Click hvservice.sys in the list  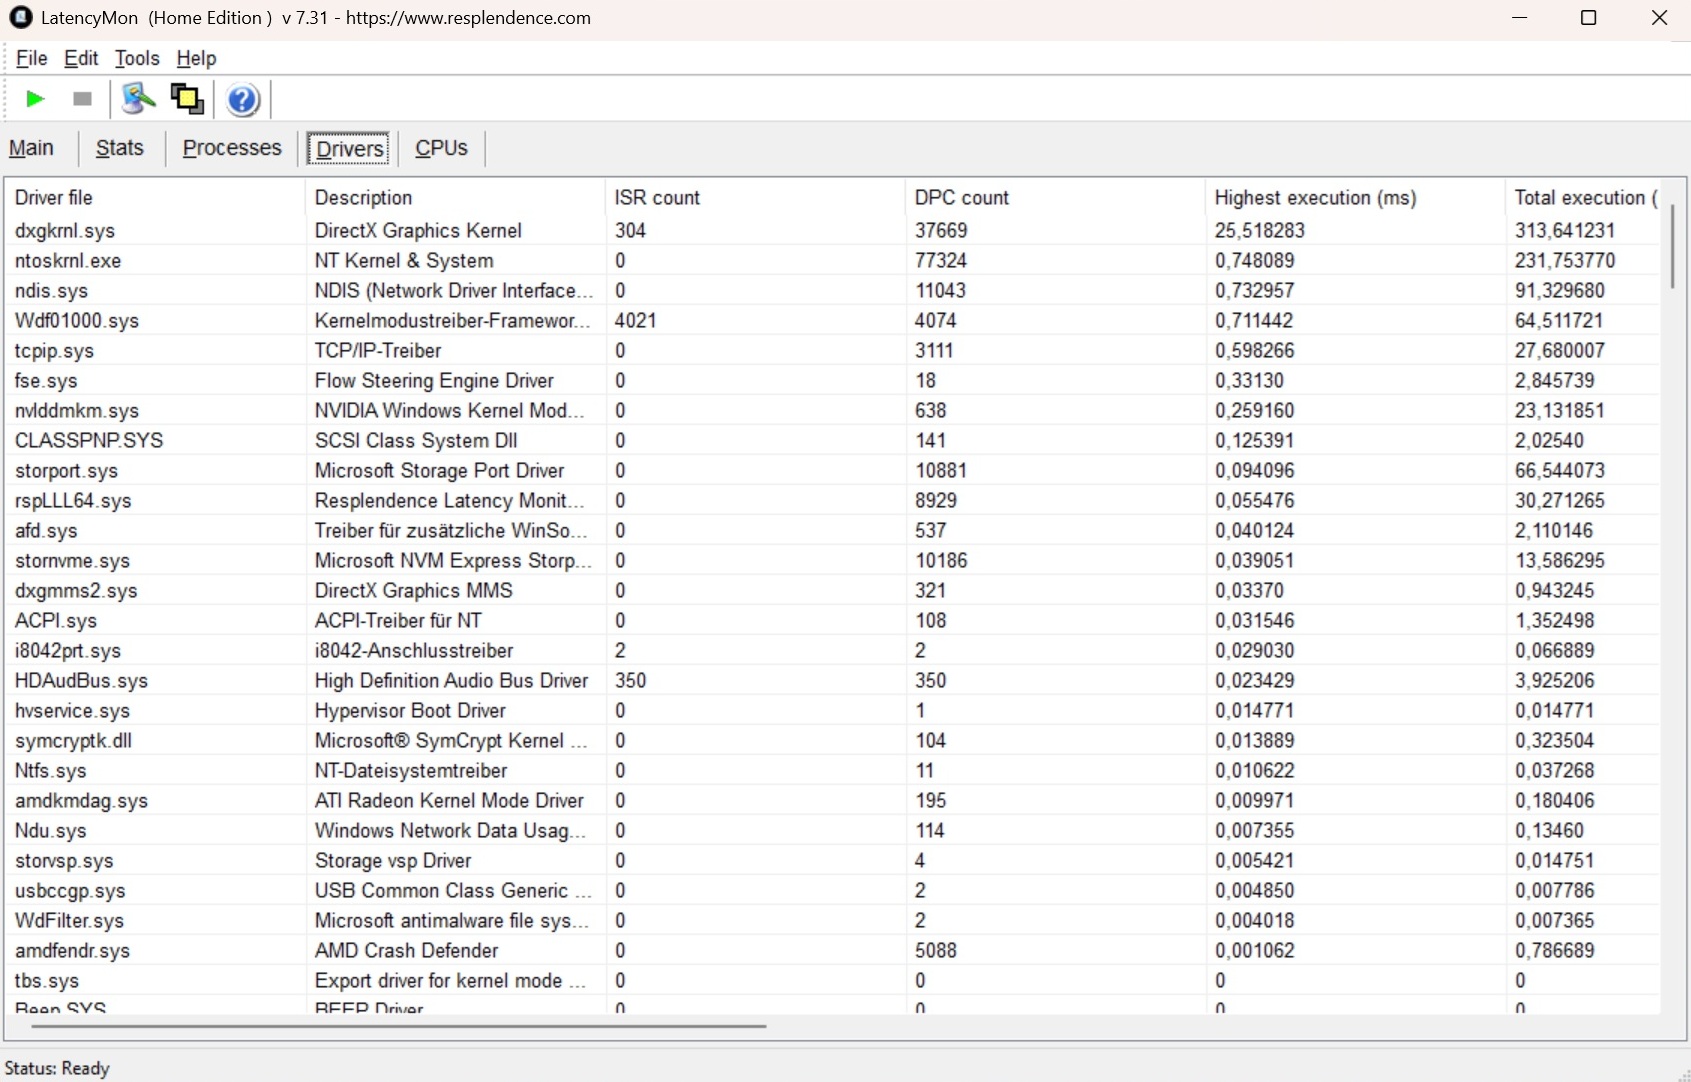coord(832,710)
